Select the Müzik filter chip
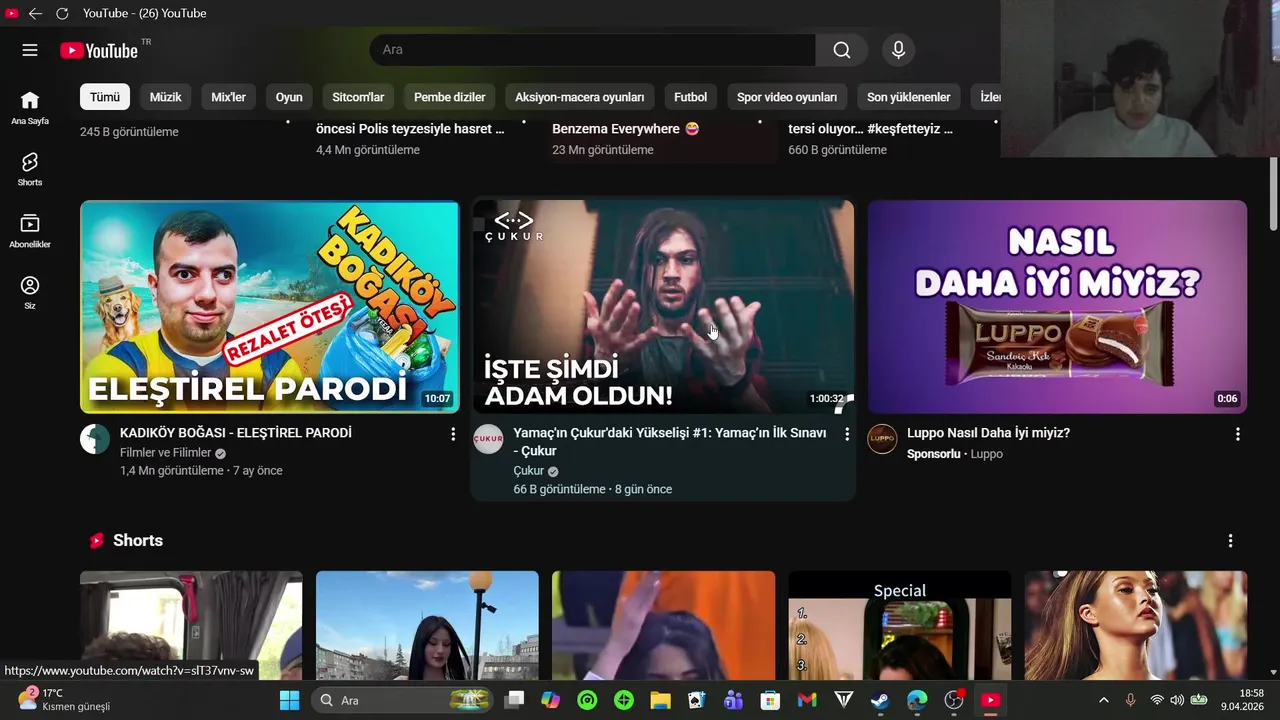The height and width of the screenshot is (720, 1280). point(166,97)
